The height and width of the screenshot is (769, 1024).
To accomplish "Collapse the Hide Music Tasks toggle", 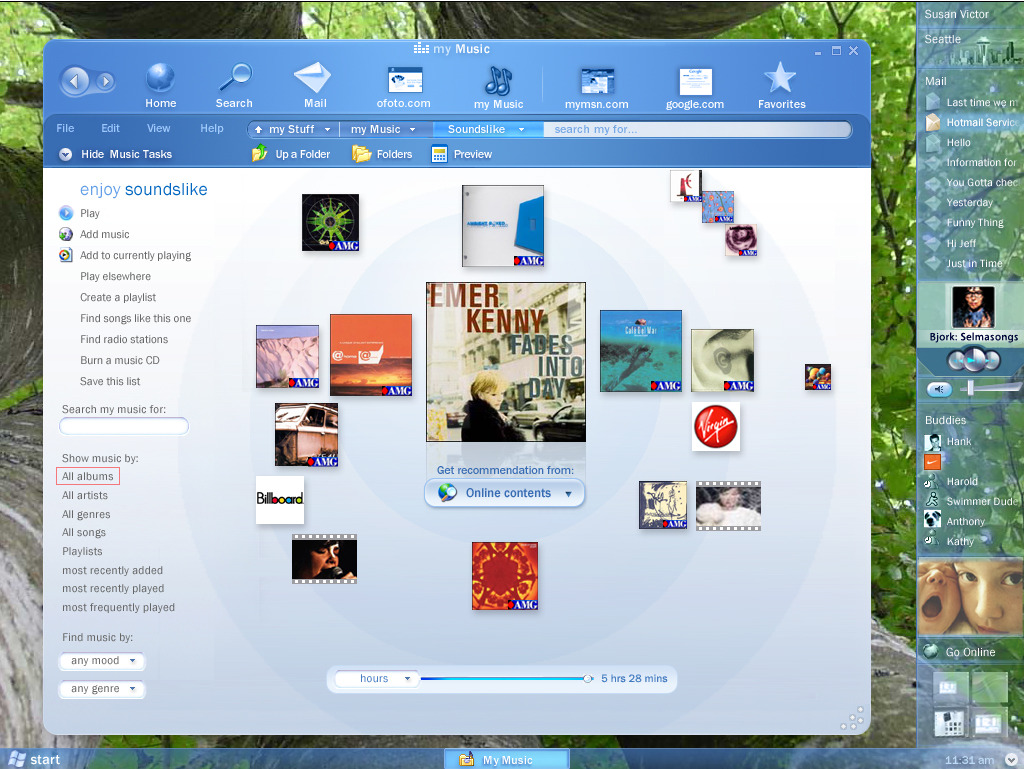I will (66, 154).
